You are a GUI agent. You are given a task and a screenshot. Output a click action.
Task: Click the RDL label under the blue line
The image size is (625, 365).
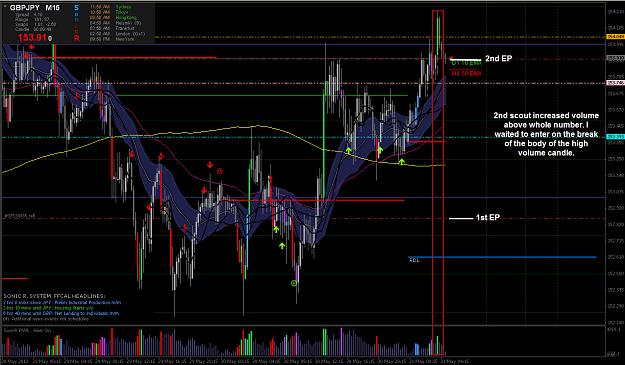pyautogui.click(x=415, y=261)
